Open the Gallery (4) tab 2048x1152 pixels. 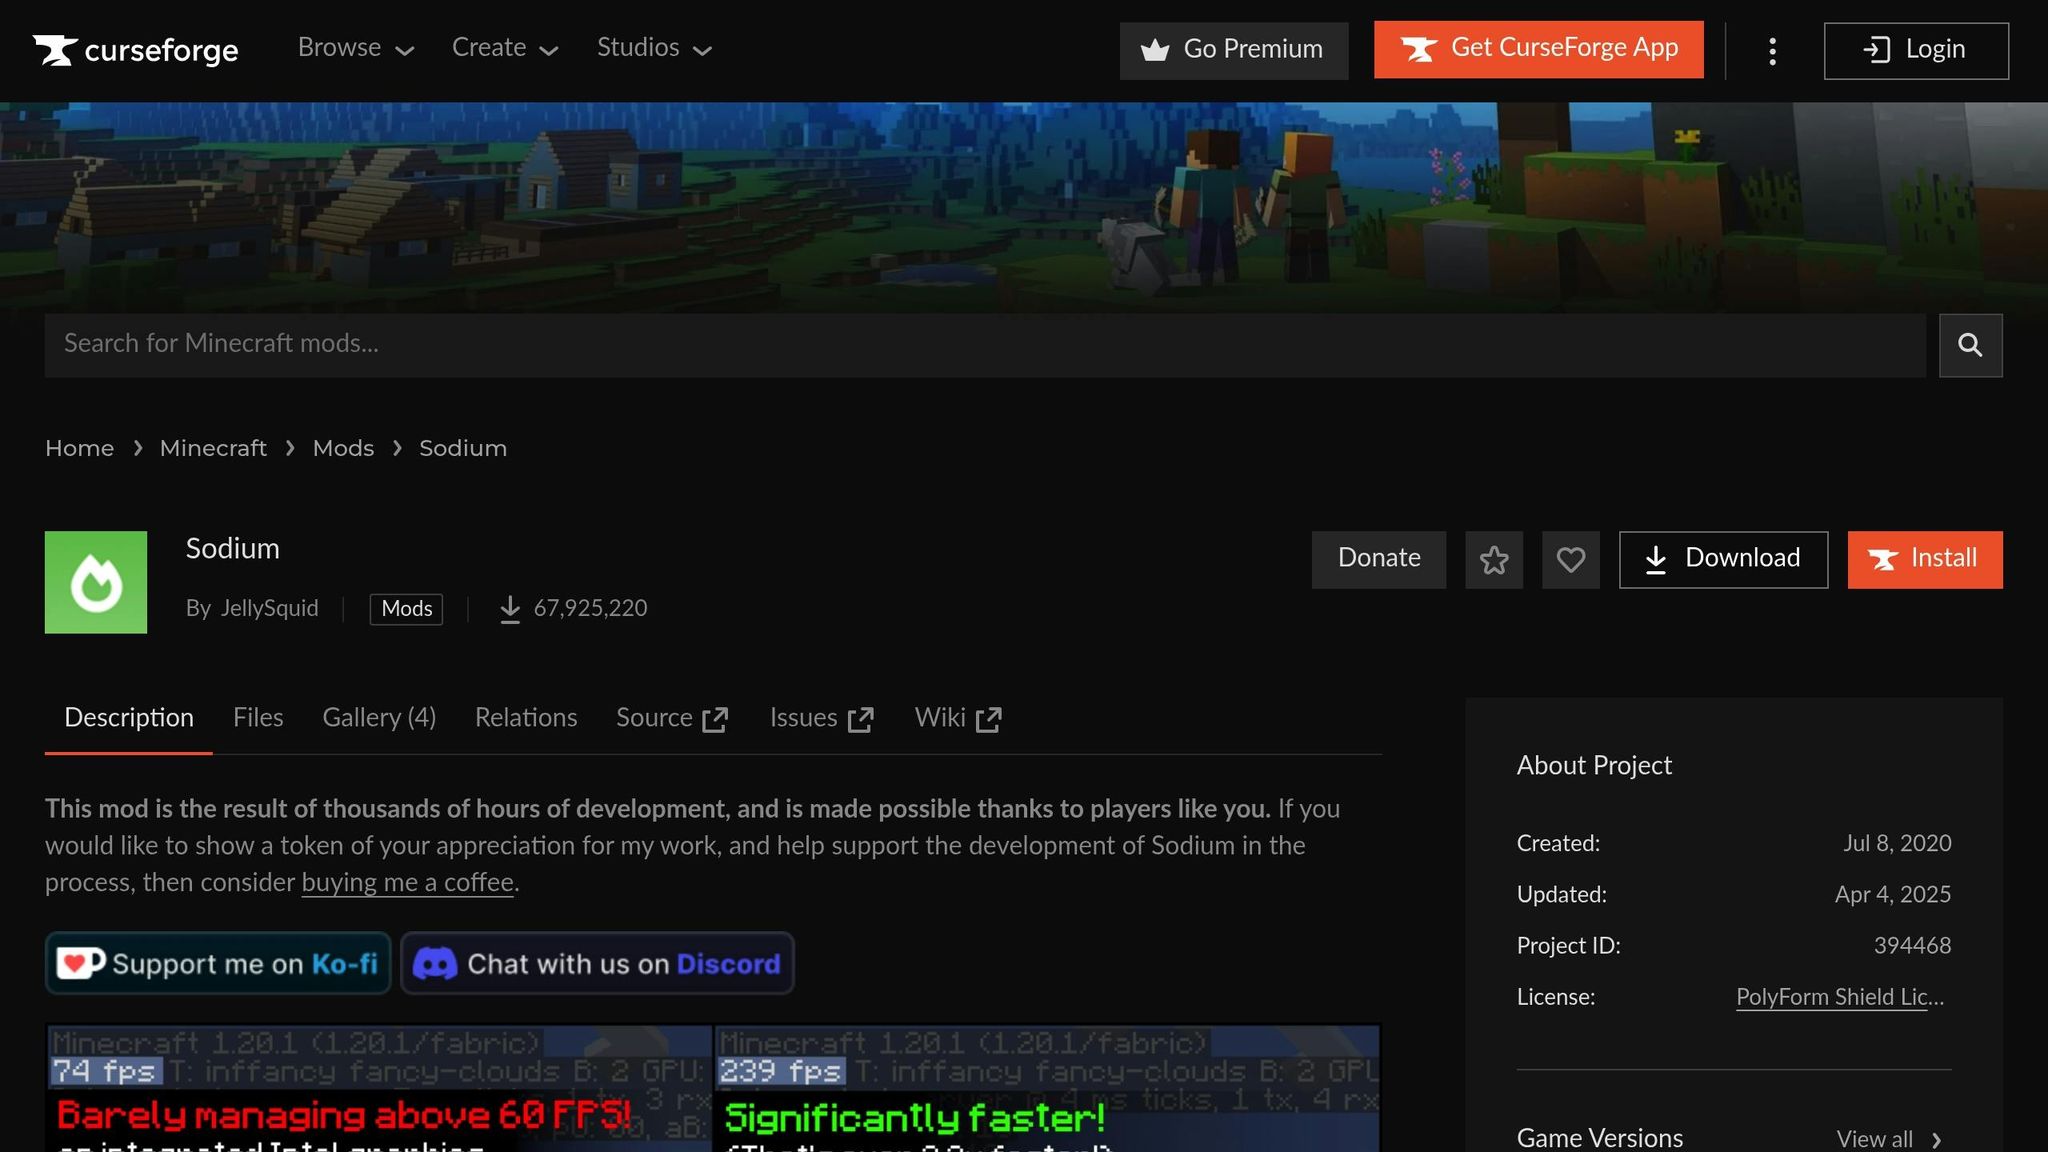point(379,718)
